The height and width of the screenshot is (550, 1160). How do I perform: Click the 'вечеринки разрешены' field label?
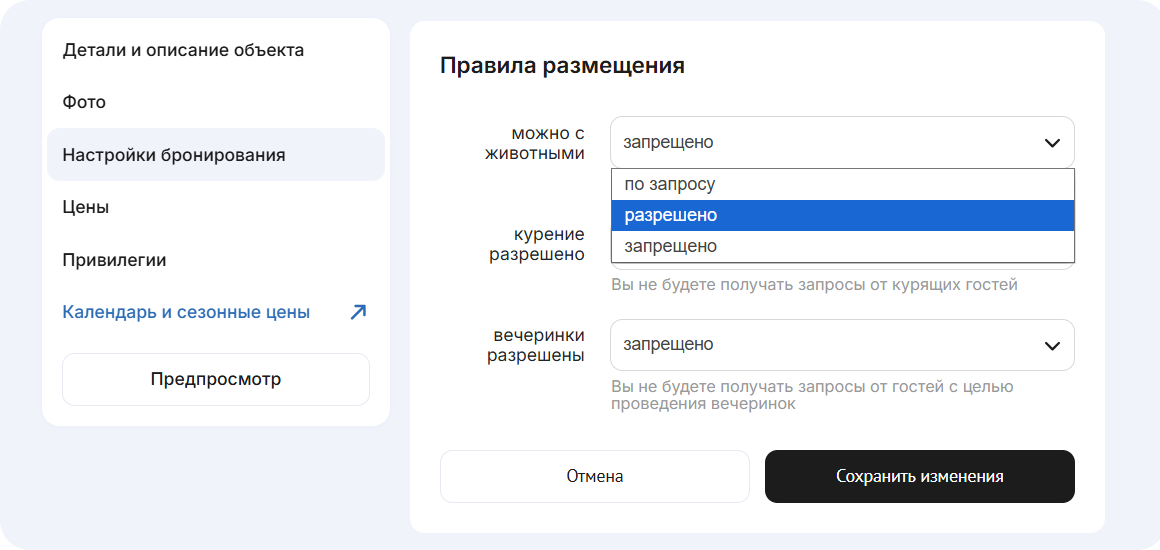[536, 345]
